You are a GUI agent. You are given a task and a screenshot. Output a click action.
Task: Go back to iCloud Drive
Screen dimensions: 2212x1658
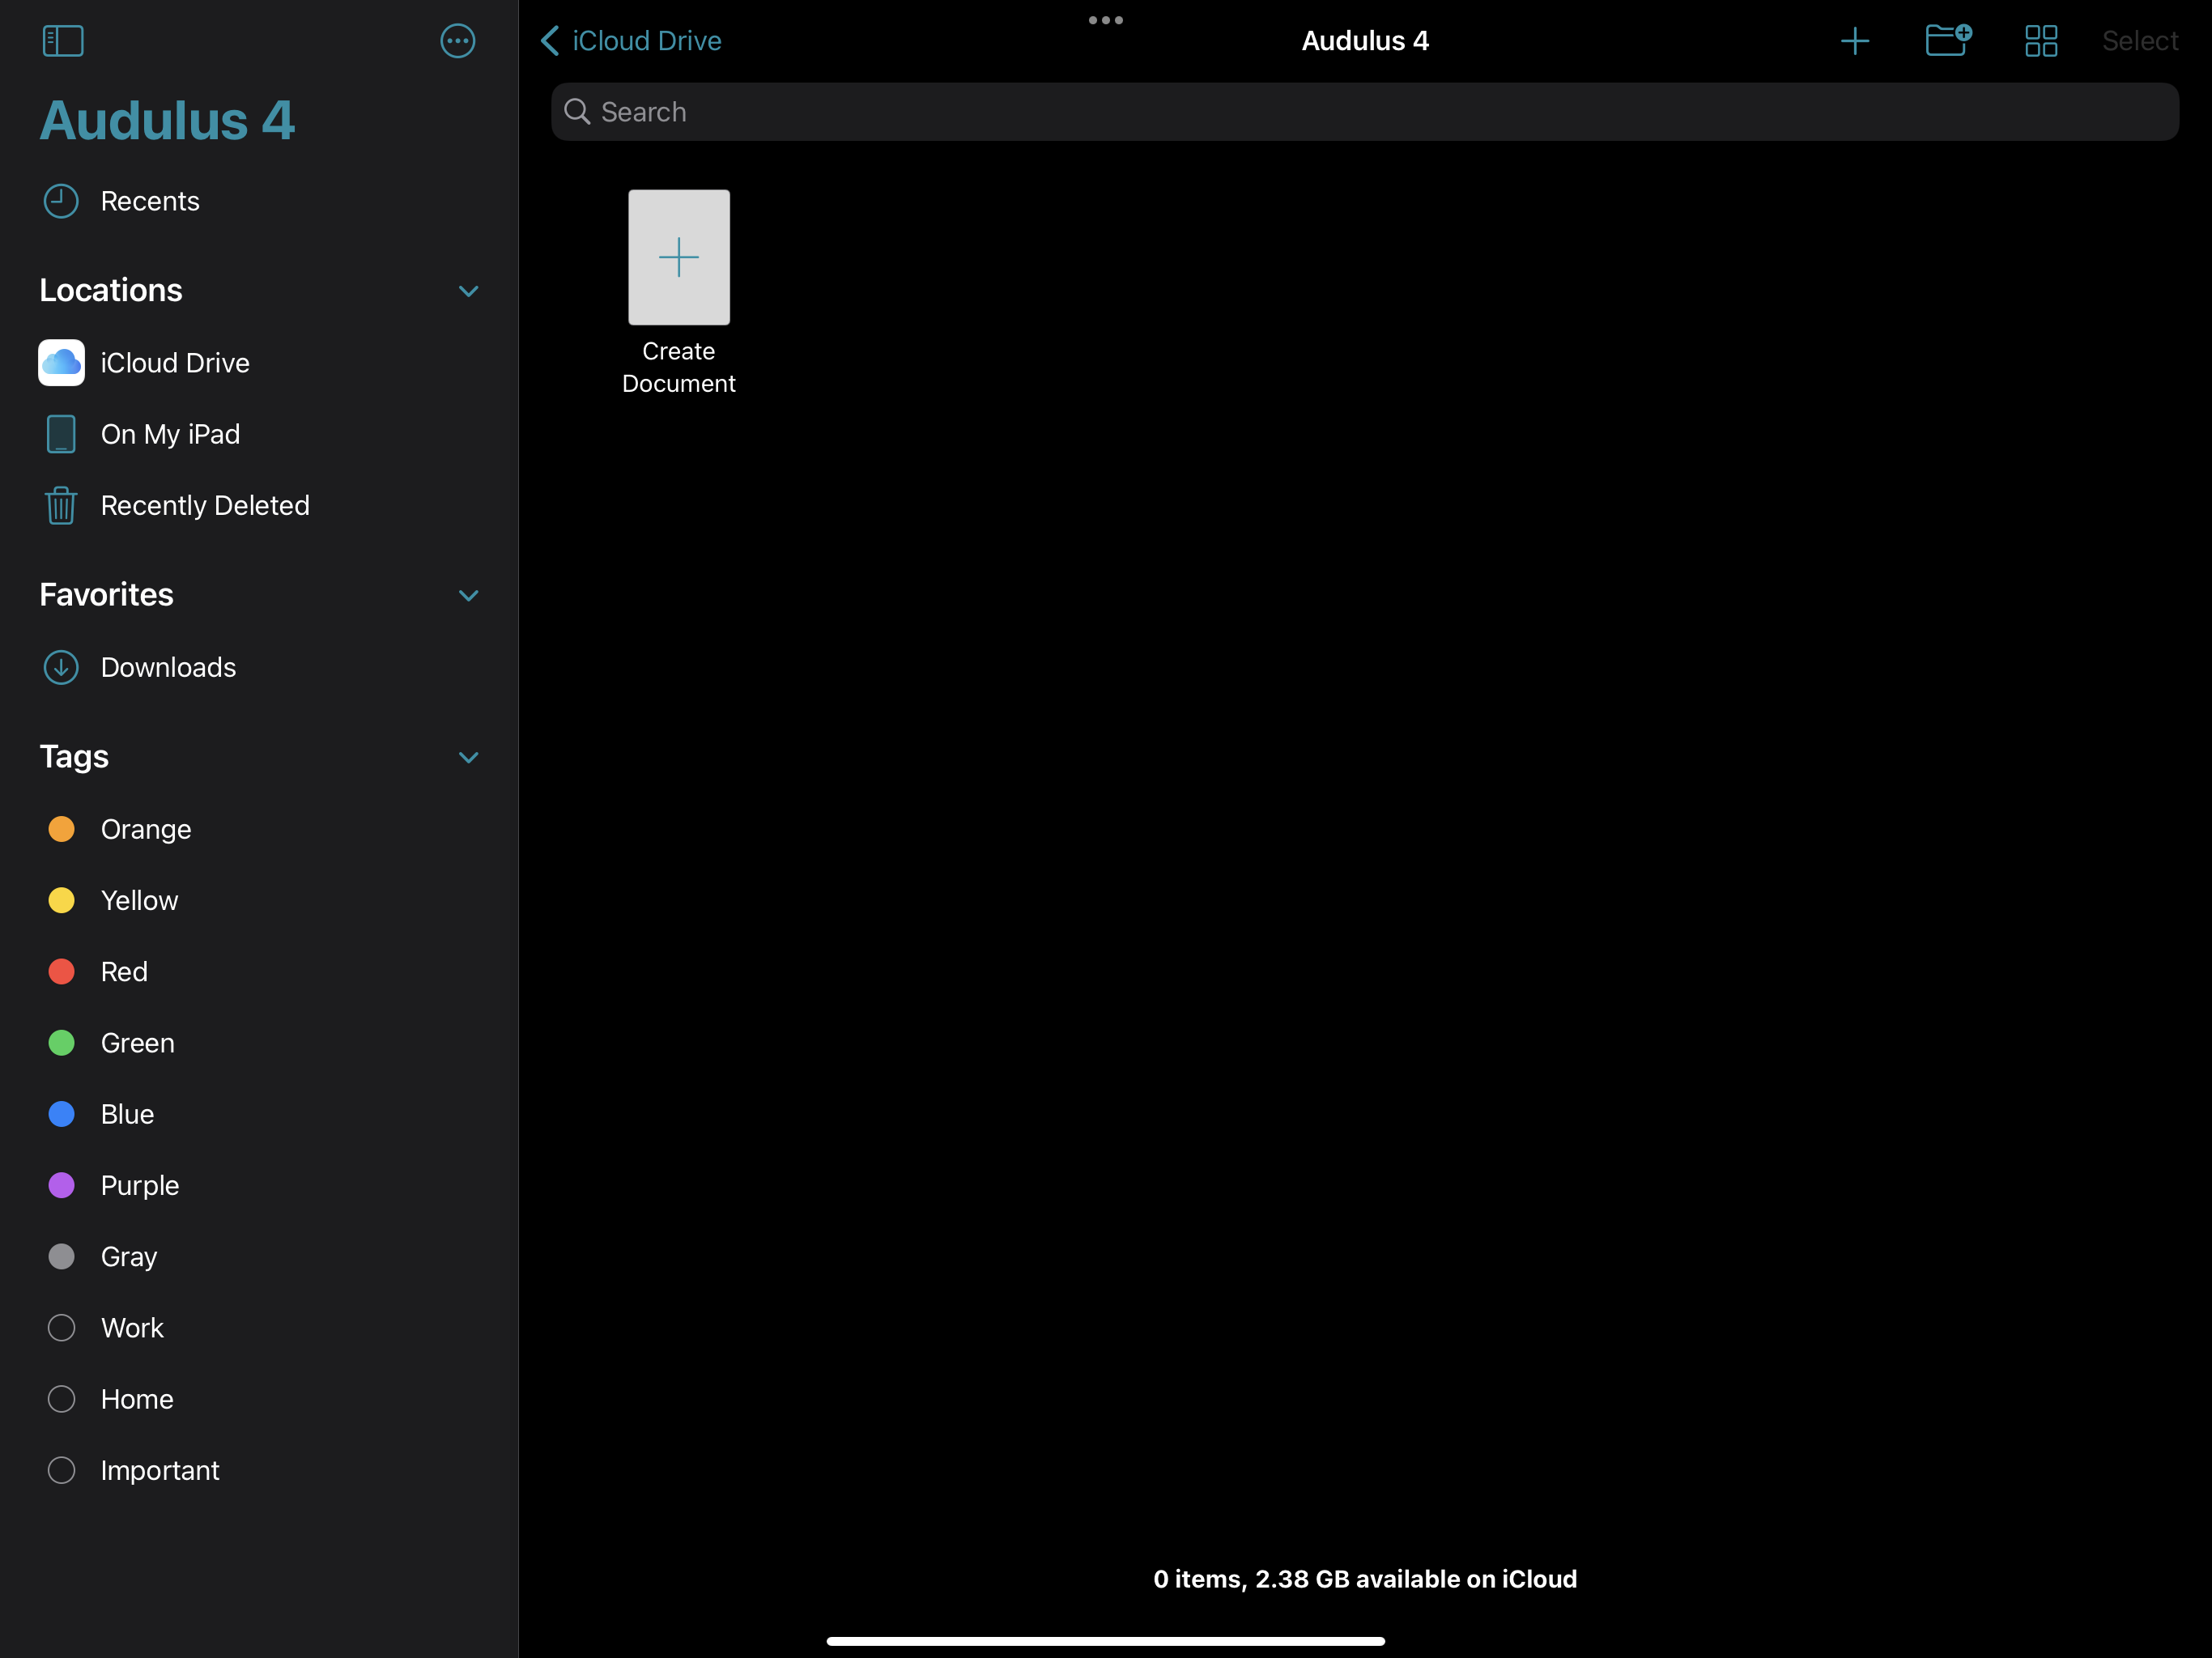pyautogui.click(x=631, y=41)
